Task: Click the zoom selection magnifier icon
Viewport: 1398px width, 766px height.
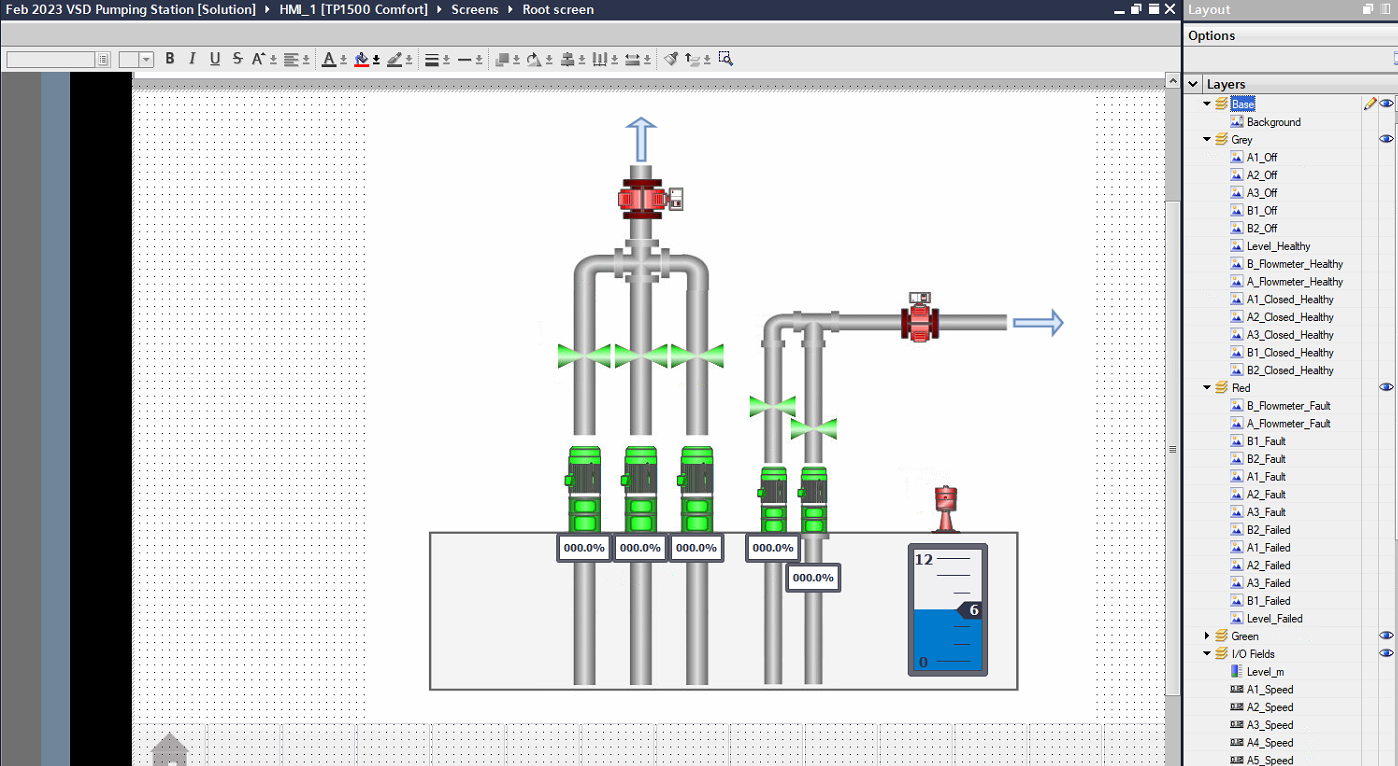Action: coord(726,59)
